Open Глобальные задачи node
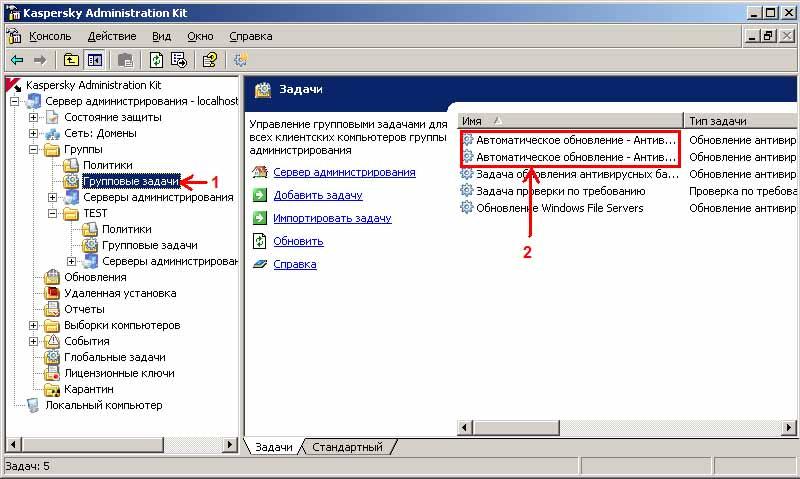Viewport: 800px width, 479px height. (115, 358)
